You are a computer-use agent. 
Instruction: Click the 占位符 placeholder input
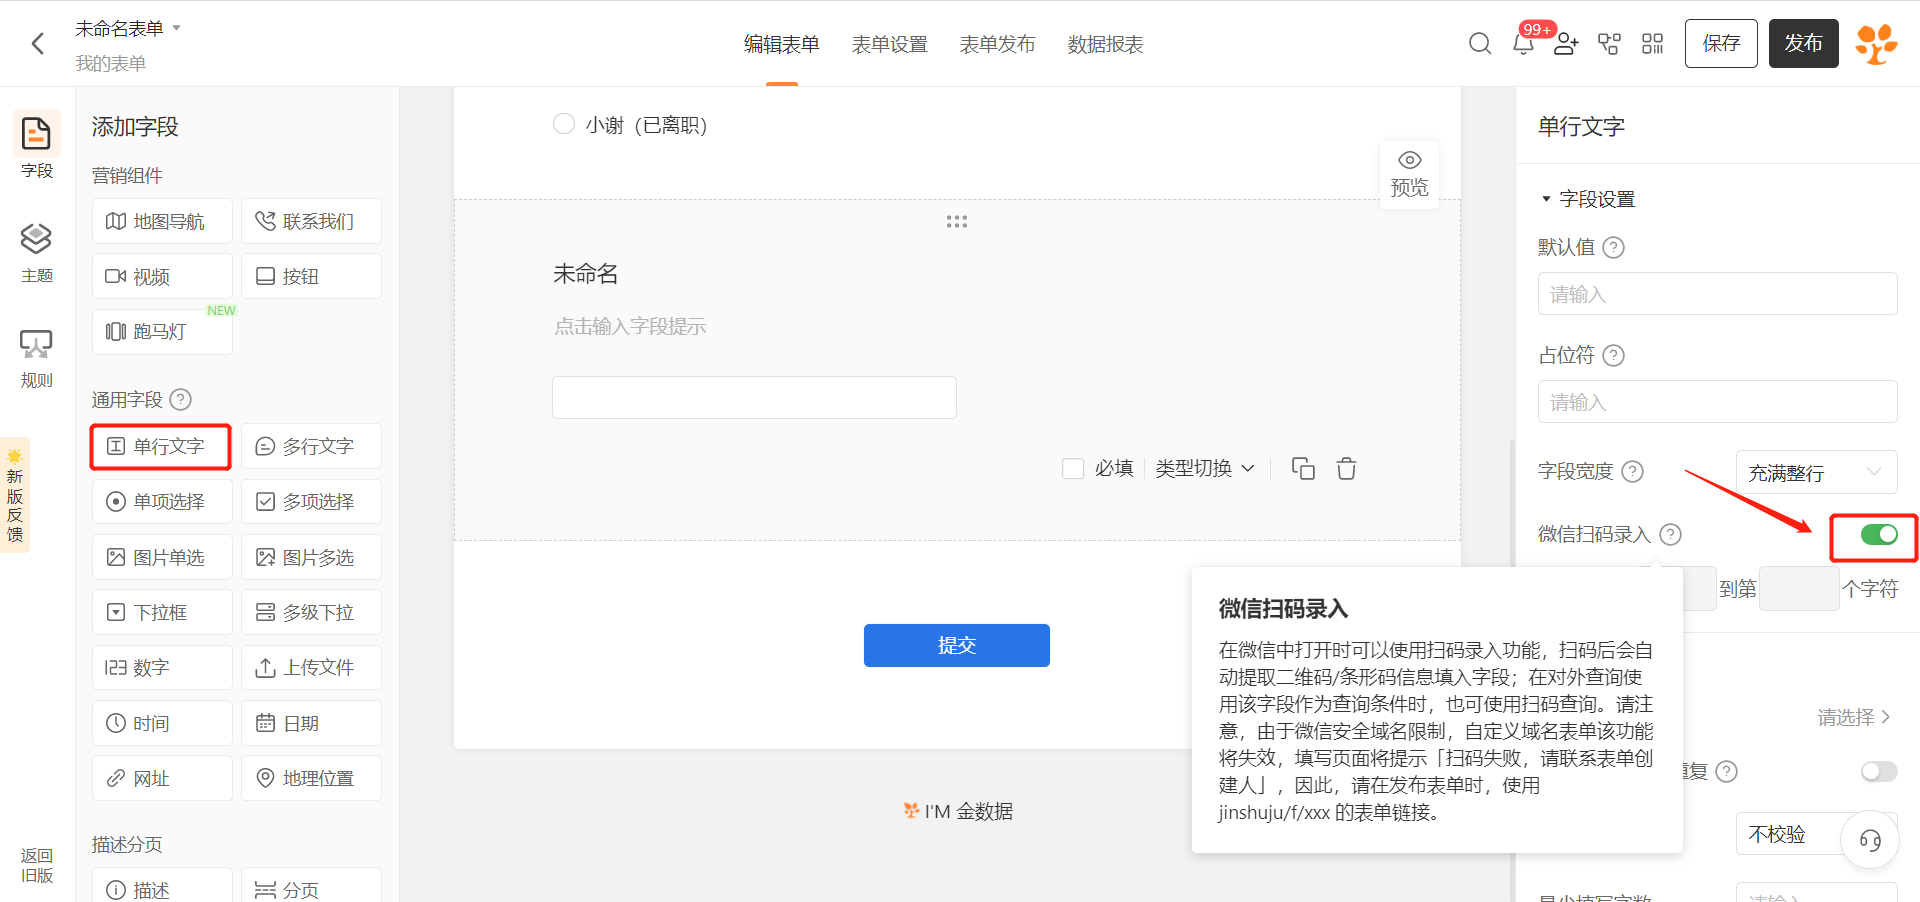point(1717,402)
